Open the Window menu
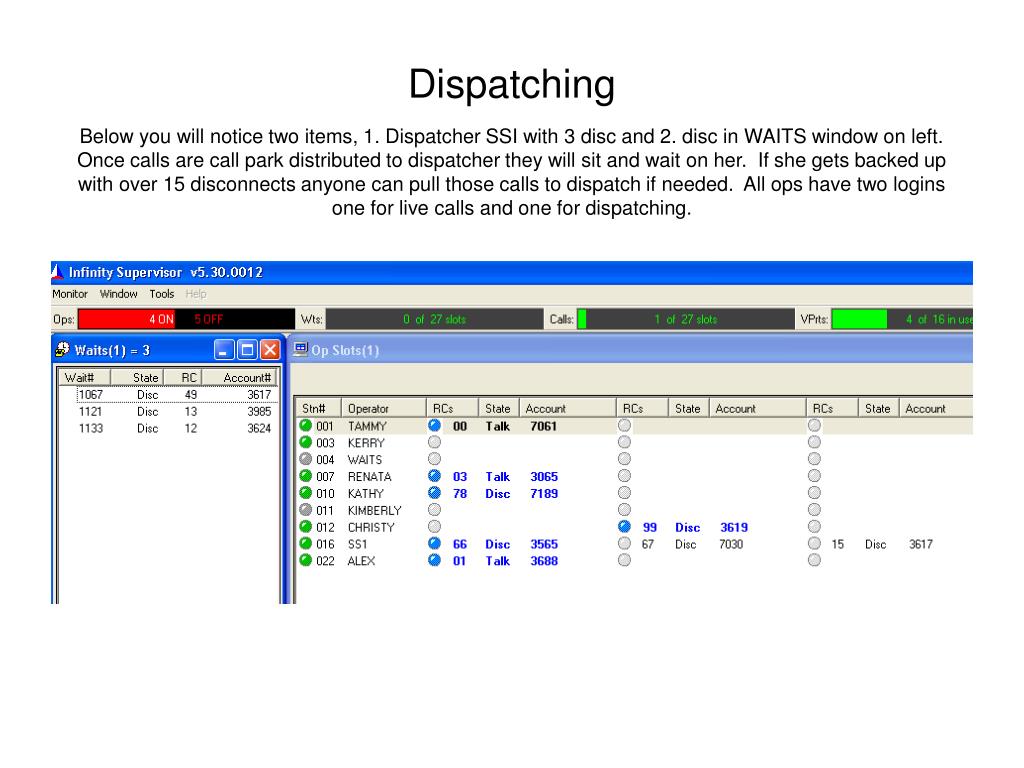Viewport: 1024px width, 768px height. click(x=118, y=294)
